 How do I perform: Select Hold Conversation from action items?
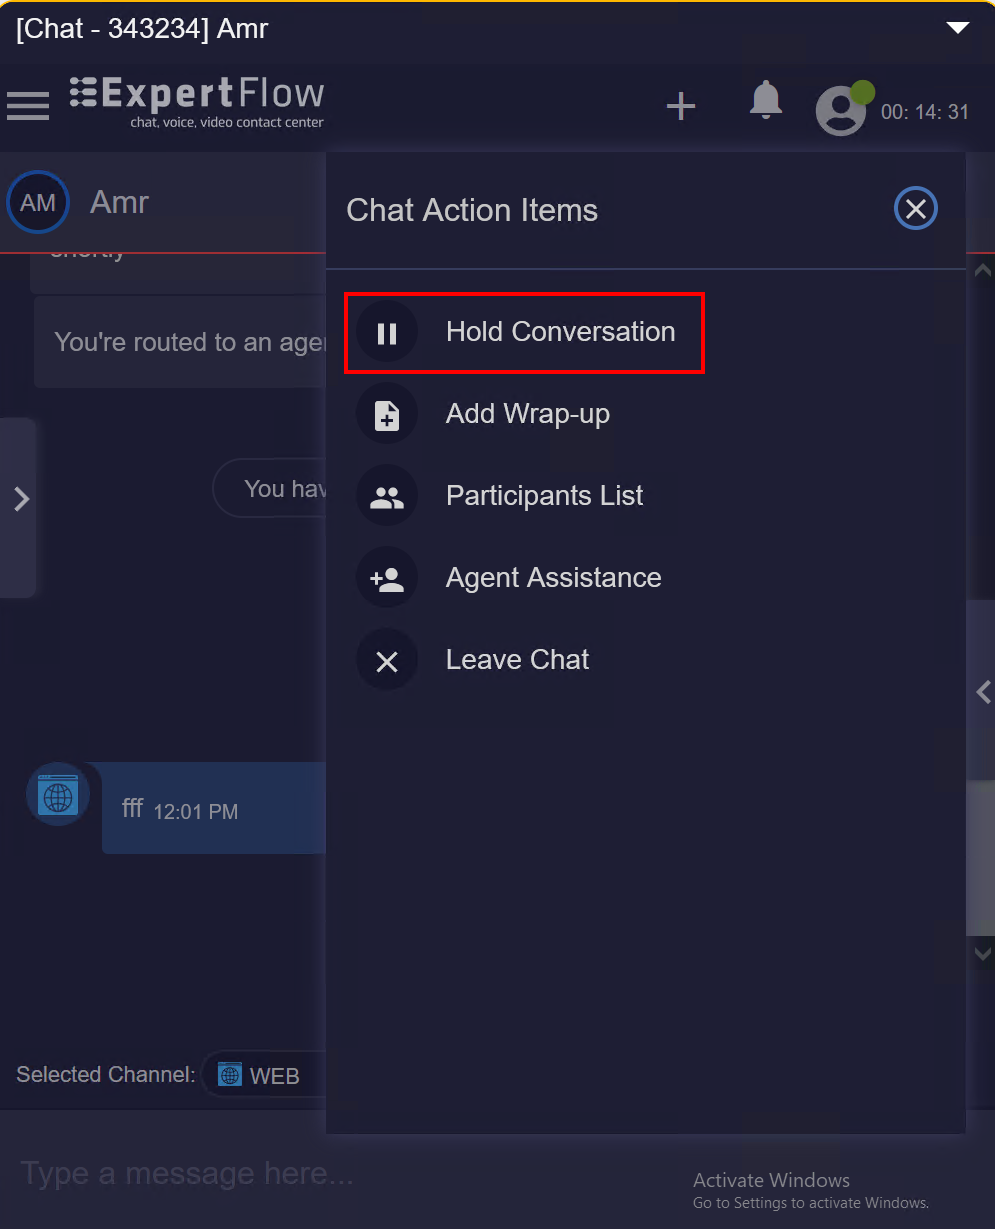tap(560, 332)
